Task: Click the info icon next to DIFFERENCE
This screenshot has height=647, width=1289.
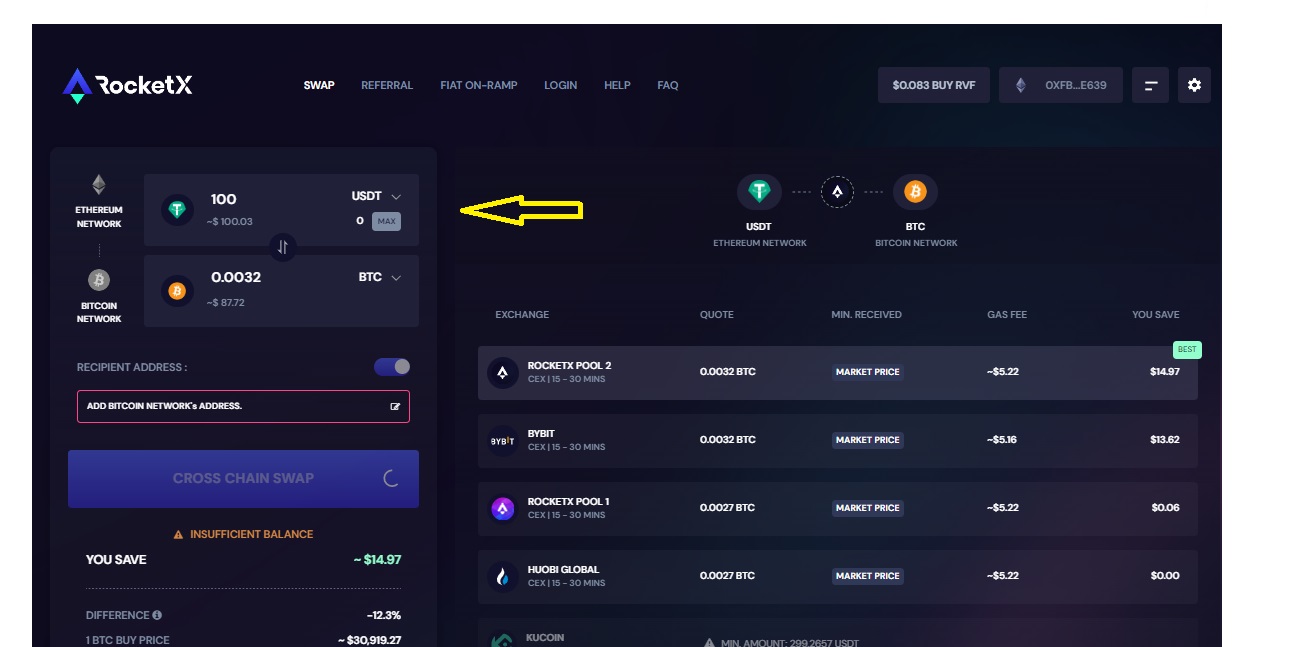Action: (157, 615)
